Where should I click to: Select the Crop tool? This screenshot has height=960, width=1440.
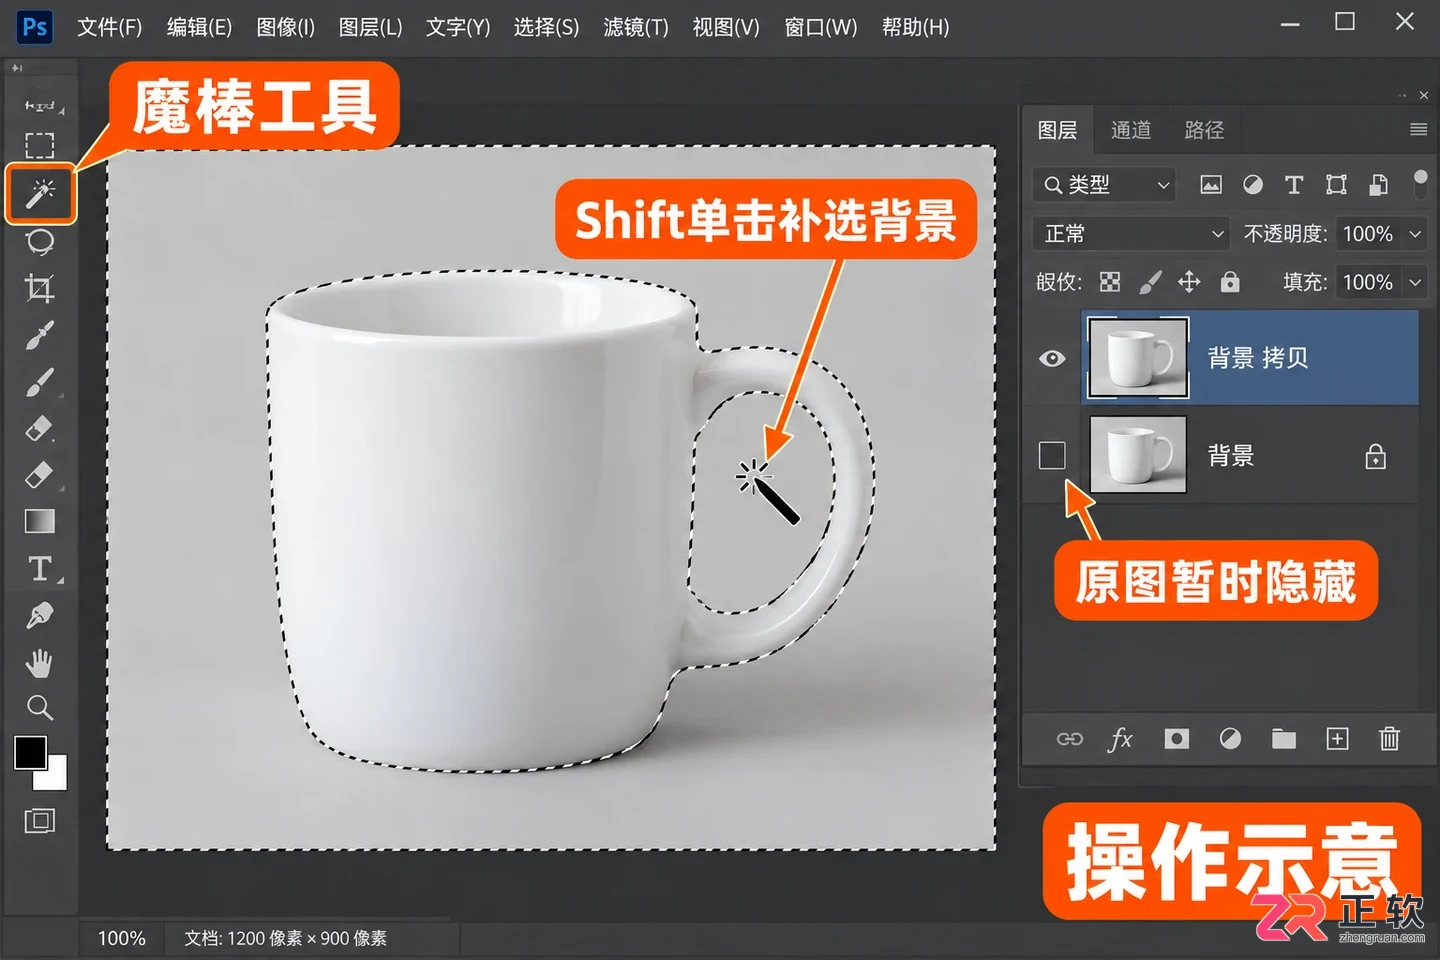pos(40,288)
